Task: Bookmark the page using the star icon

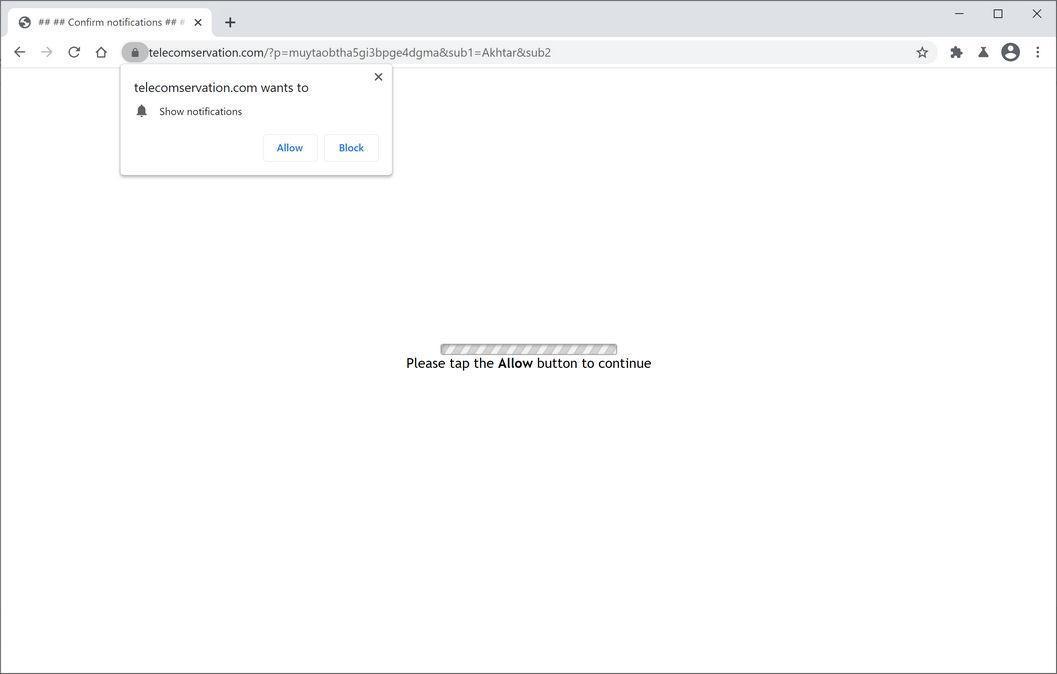Action: (921, 52)
